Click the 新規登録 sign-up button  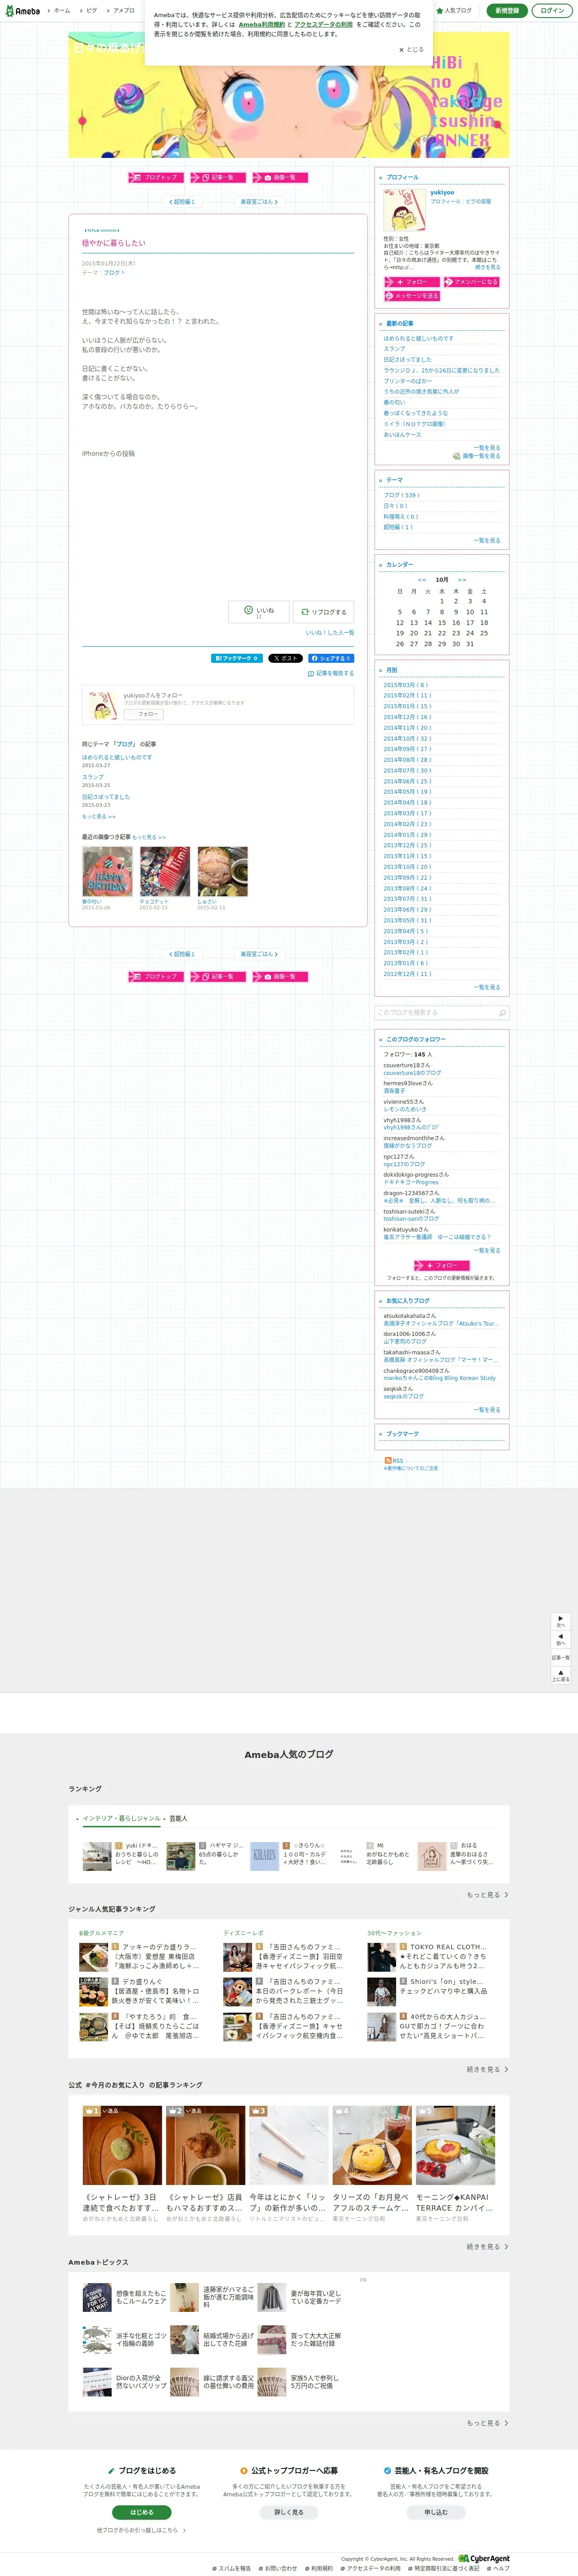coord(507,11)
